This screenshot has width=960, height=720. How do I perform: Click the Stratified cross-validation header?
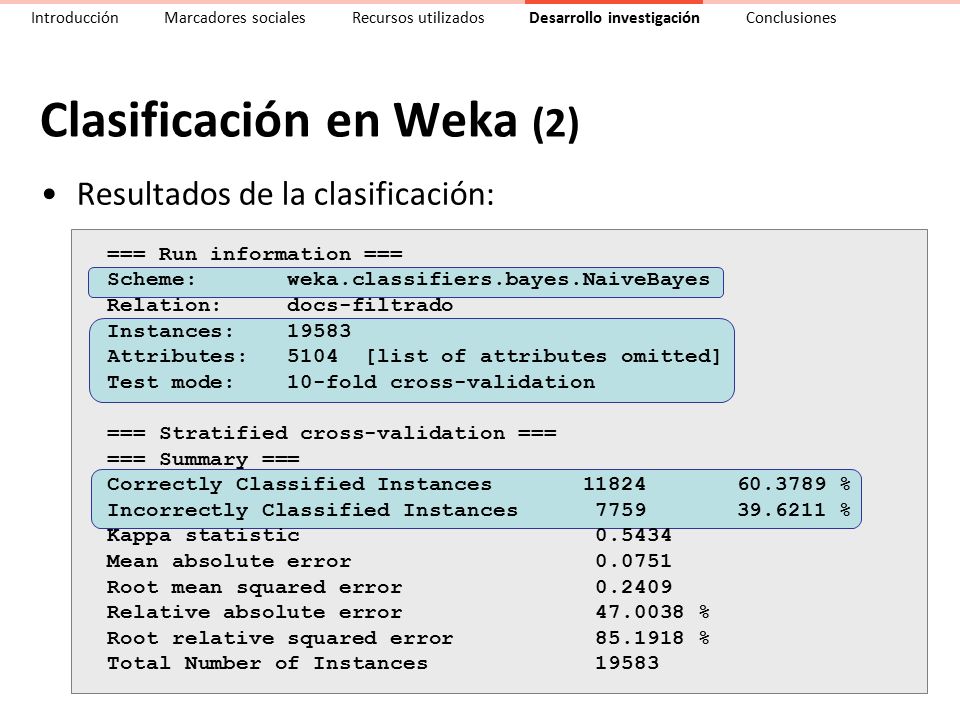click(331, 433)
